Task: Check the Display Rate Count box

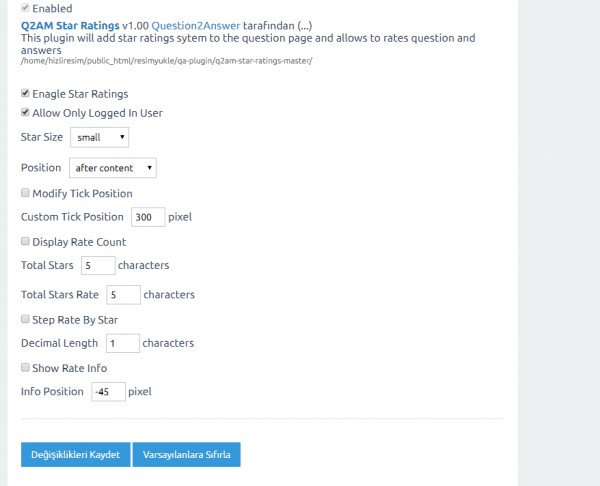Action: 25,242
